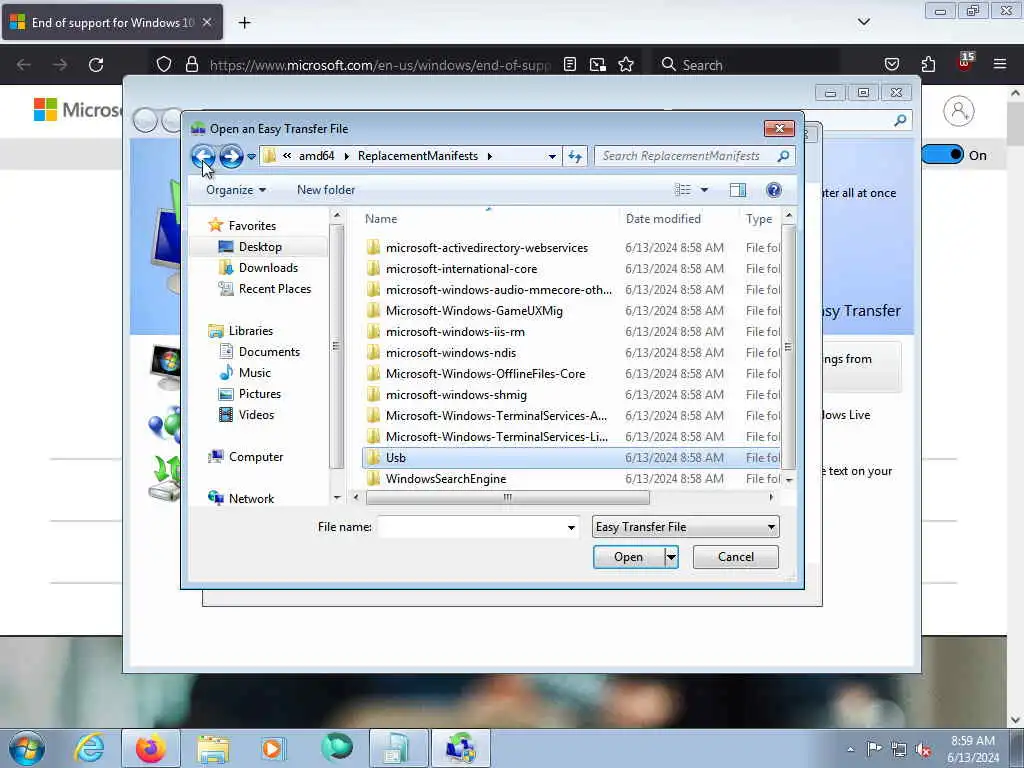Click the Action Center flag icon

(x=874, y=748)
